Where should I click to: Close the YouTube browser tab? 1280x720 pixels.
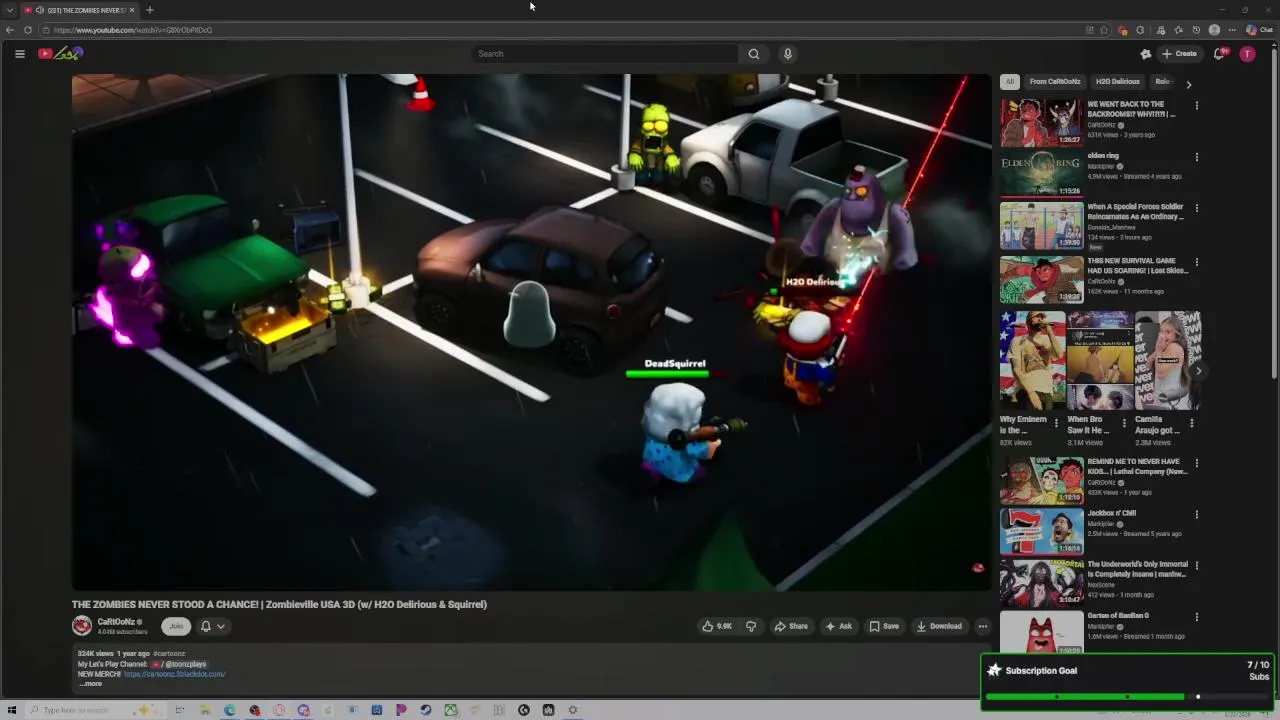(x=132, y=10)
